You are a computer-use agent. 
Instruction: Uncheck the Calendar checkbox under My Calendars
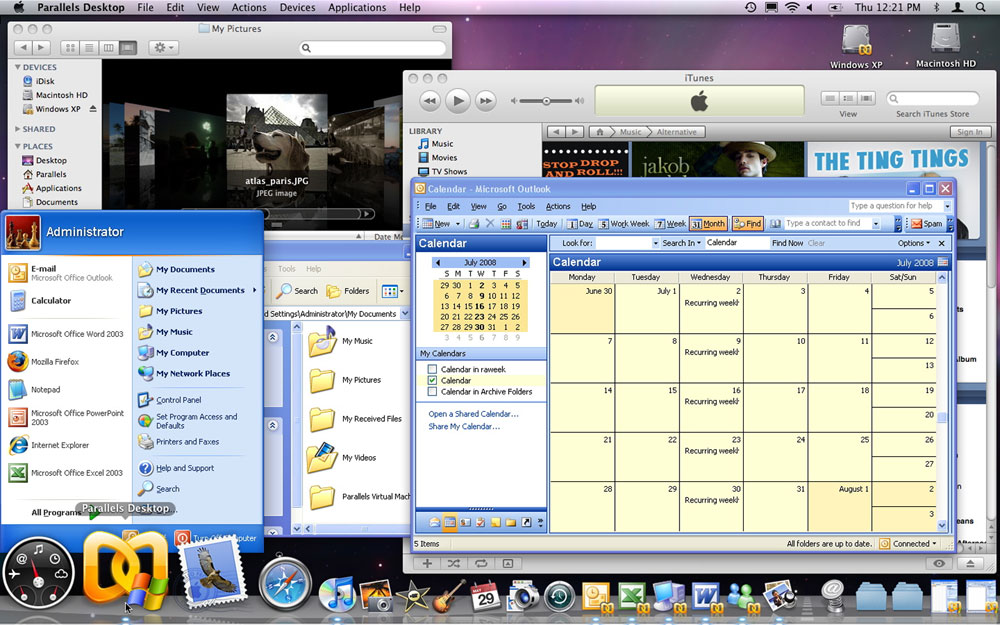click(432, 380)
